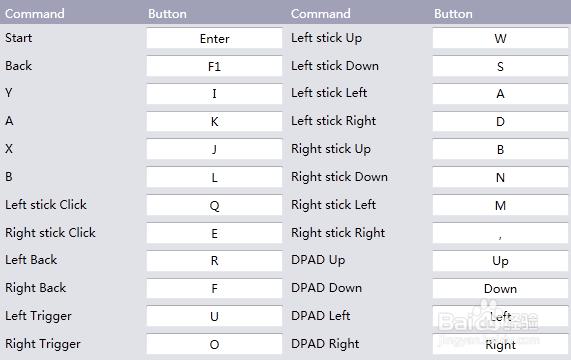This screenshot has height=360, width=571.
Task: Select the Left Back field showing R
Action: click(214, 261)
